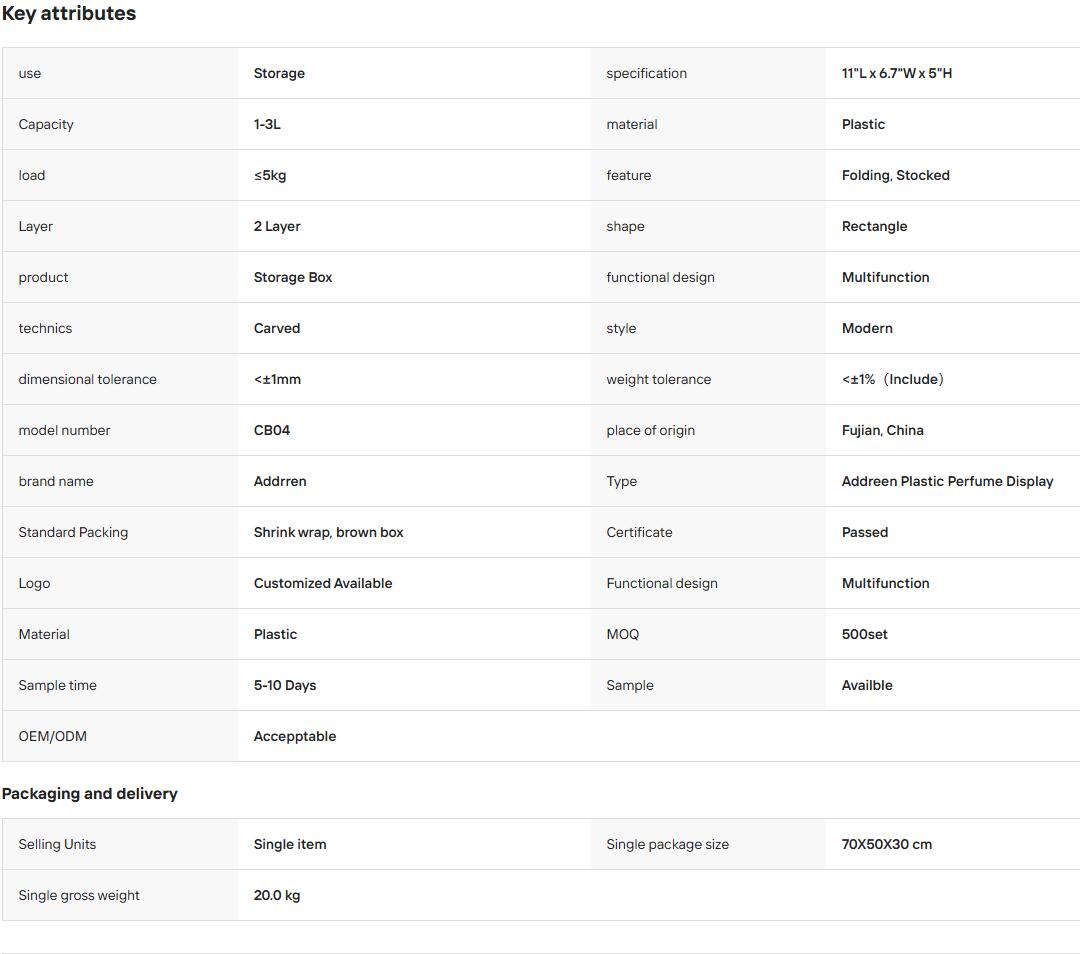
Task: Click place of origin 'Fujian, China'
Action: click(x=882, y=430)
